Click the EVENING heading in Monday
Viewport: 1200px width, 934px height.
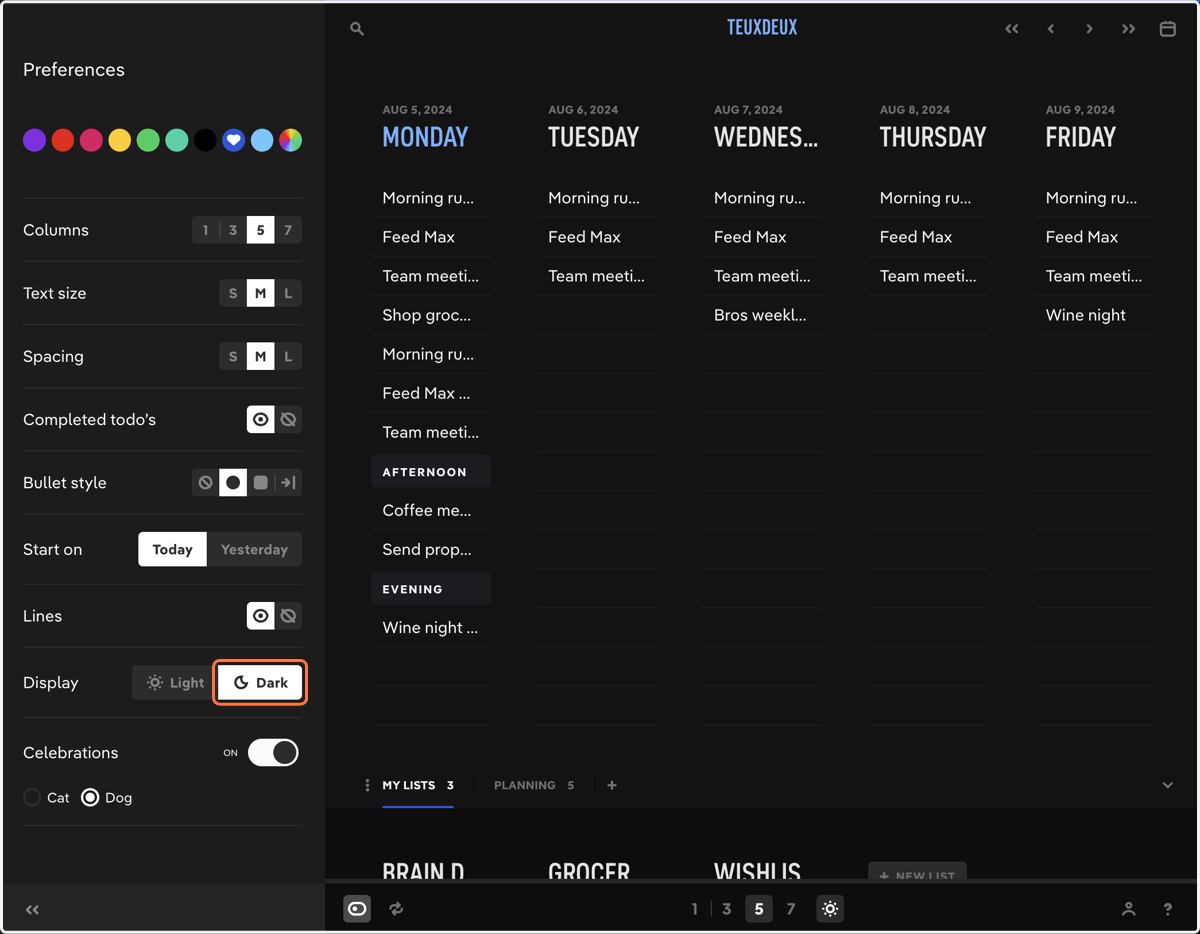click(x=431, y=589)
